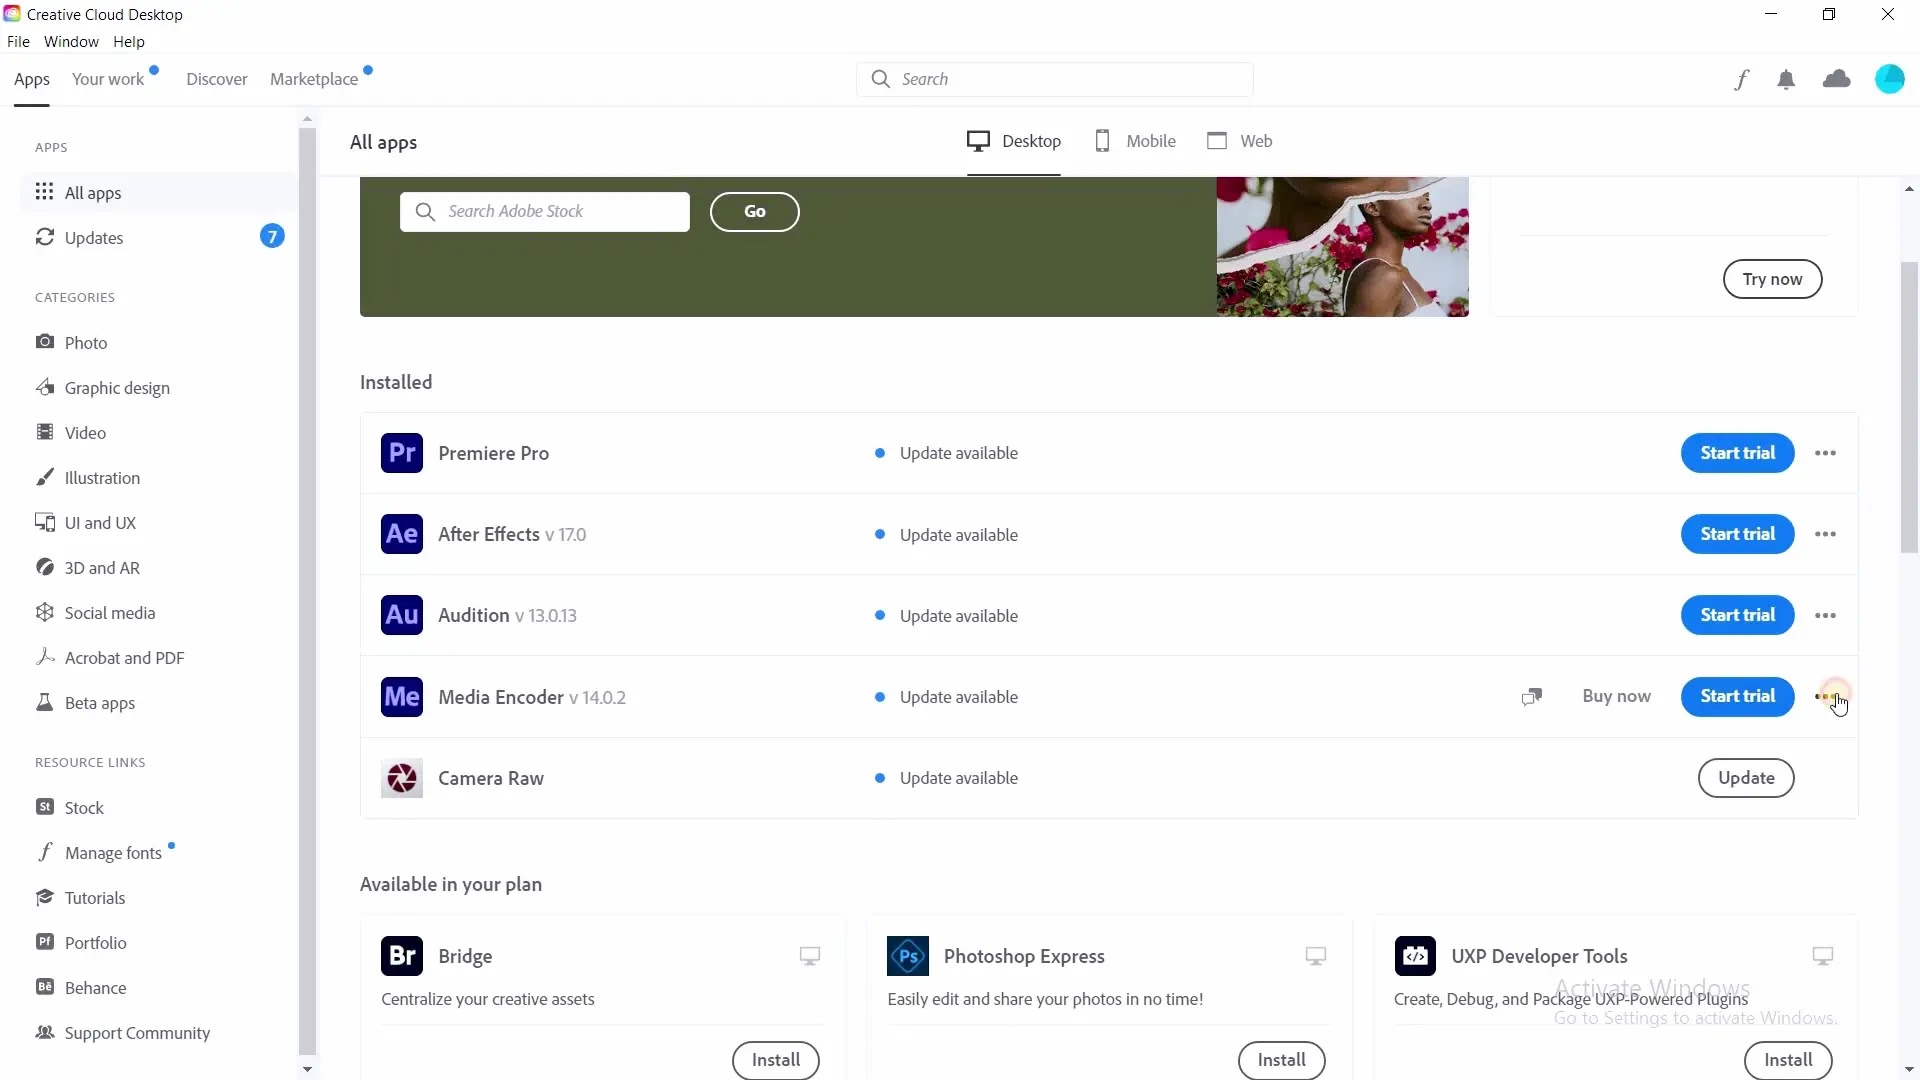Image resolution: width=1920 pixels, height=1080 pixels.
Task: Open the Bridge app icon
Action: (x=402, y=956)
